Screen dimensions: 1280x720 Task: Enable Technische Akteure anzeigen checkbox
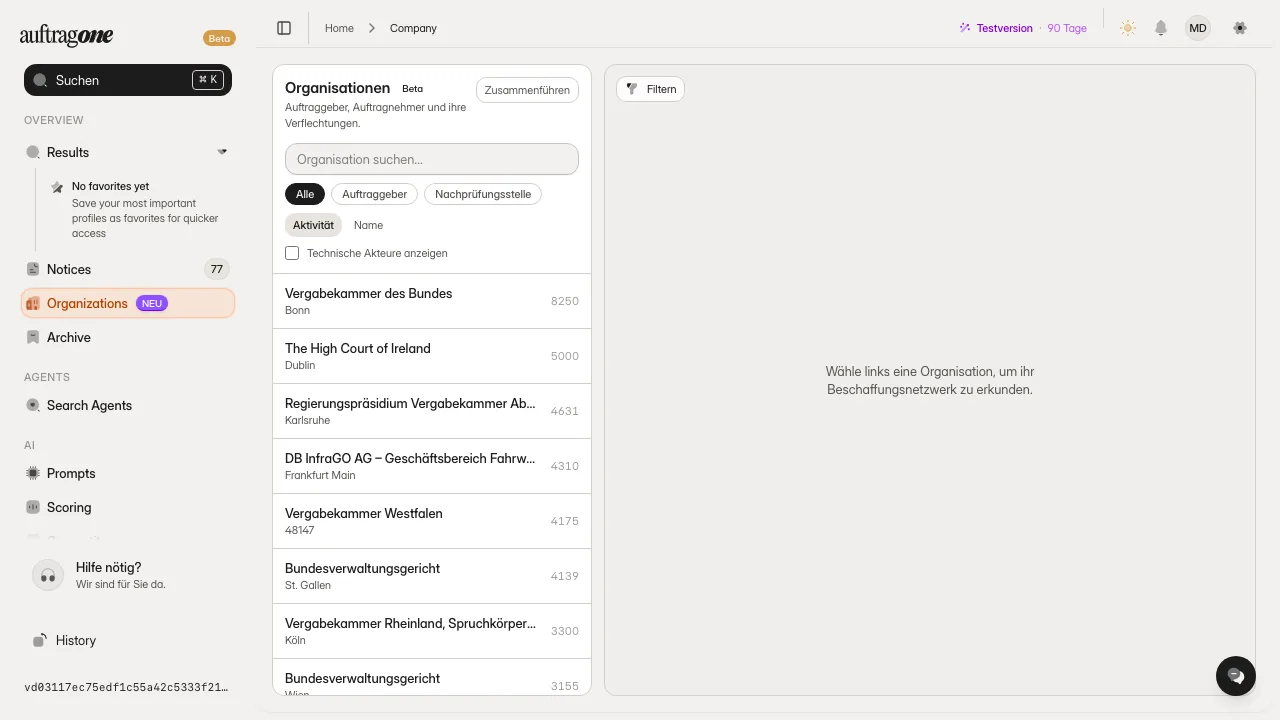coord(292,253)
